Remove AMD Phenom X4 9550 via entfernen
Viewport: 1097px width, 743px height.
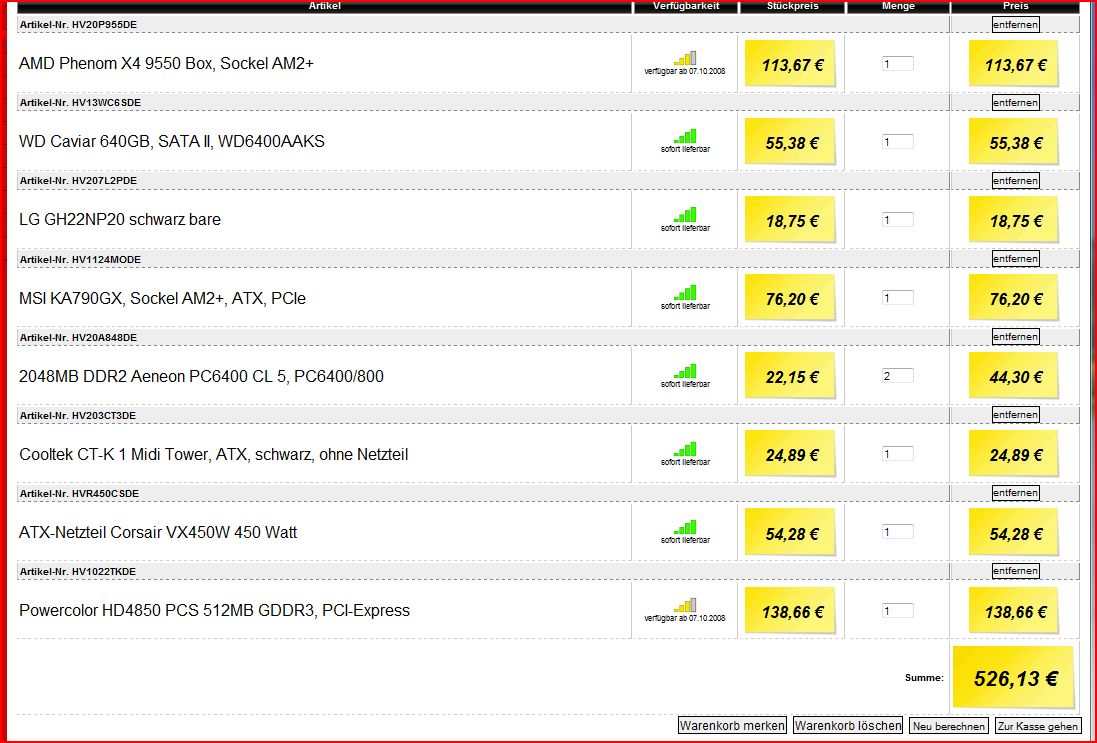click(x=1015, y=24)
